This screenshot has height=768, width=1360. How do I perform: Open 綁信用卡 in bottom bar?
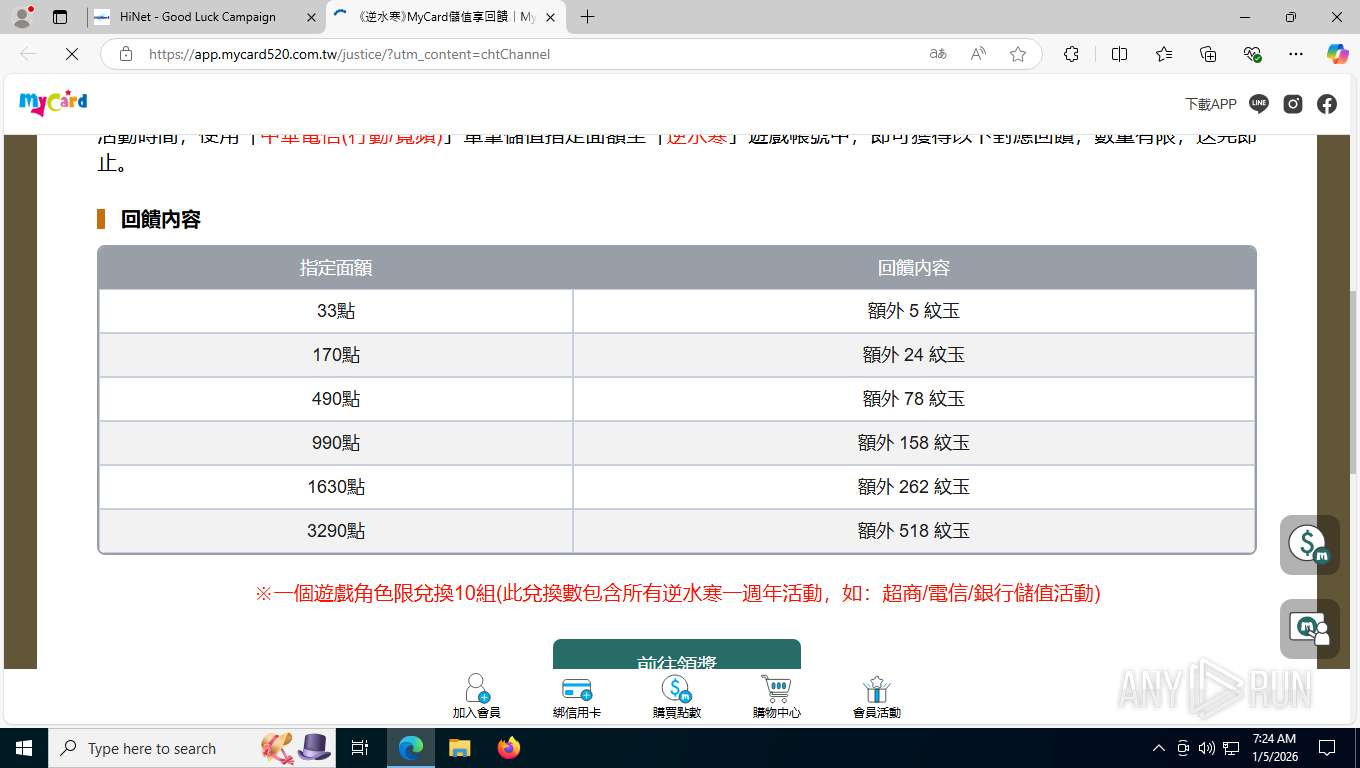[577, 696]
